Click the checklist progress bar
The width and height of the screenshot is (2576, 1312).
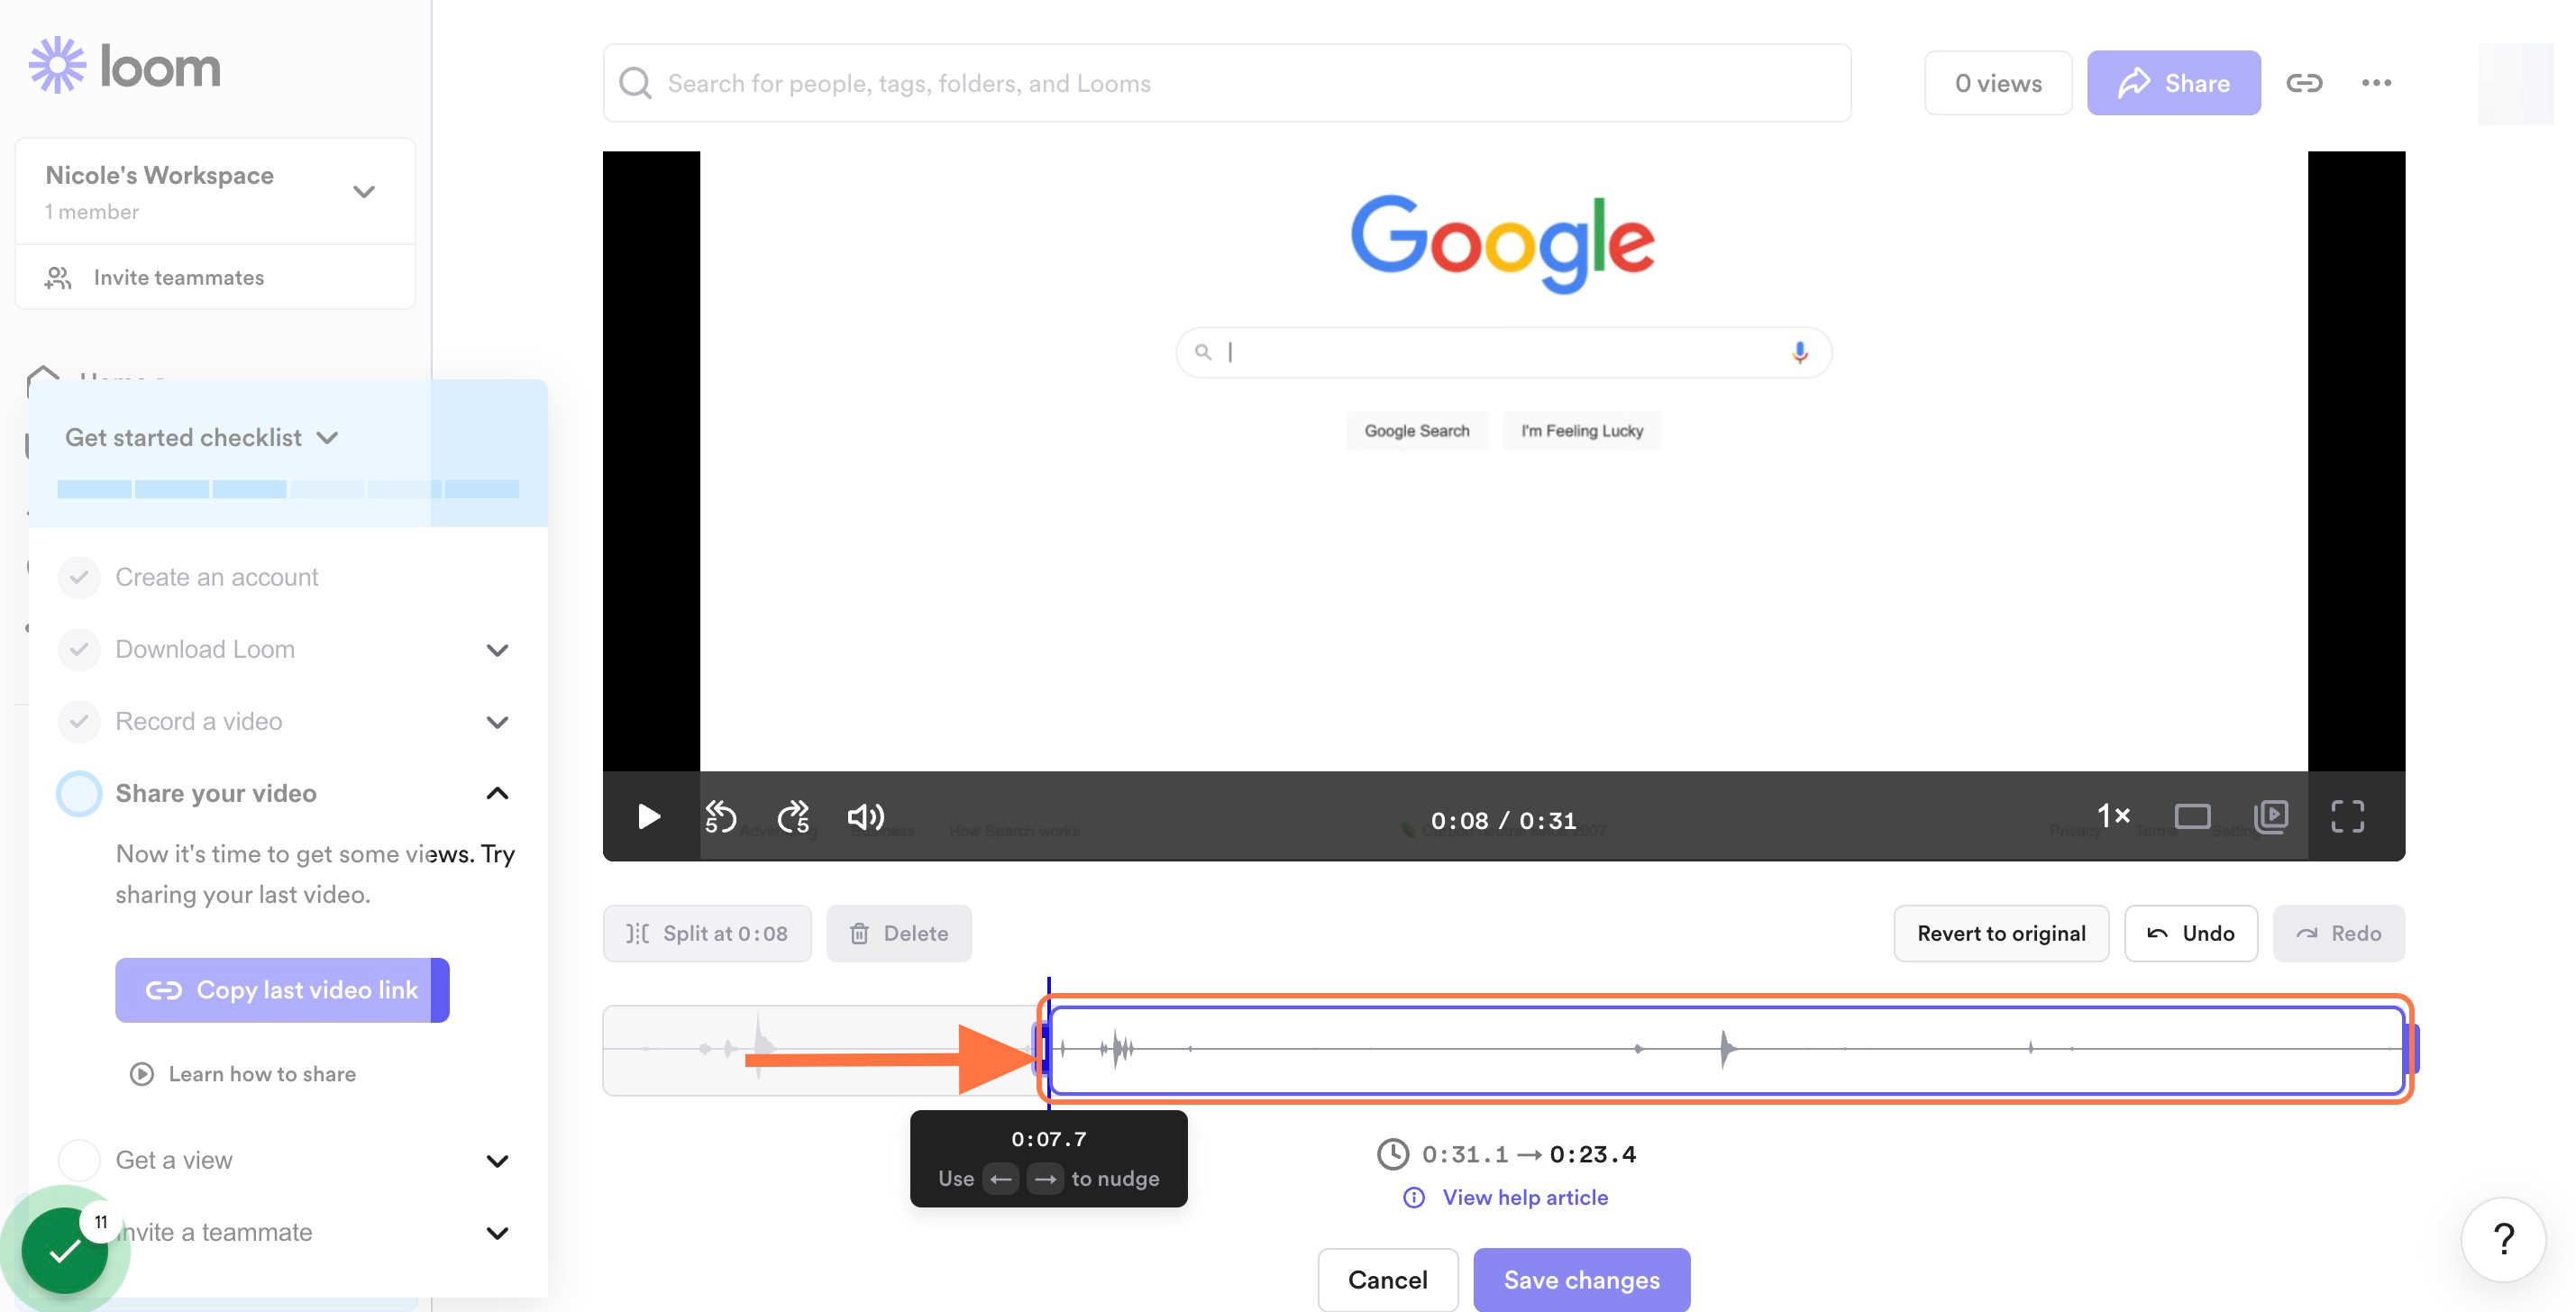[288, 489]
